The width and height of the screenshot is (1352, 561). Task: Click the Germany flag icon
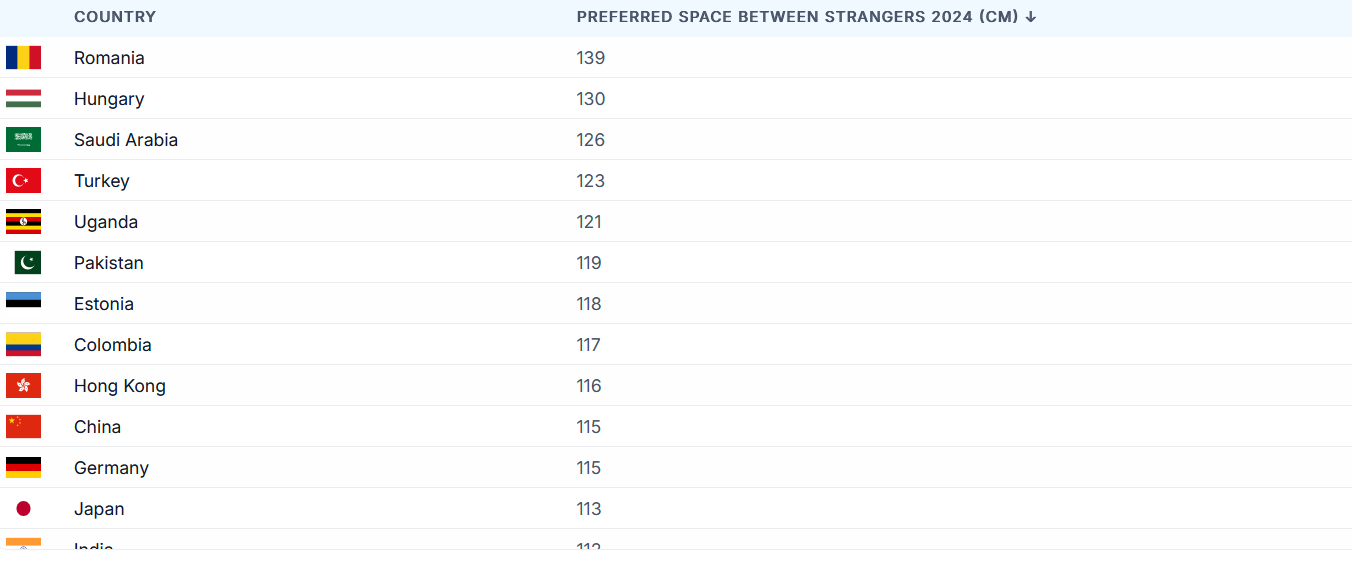[23, 468]
